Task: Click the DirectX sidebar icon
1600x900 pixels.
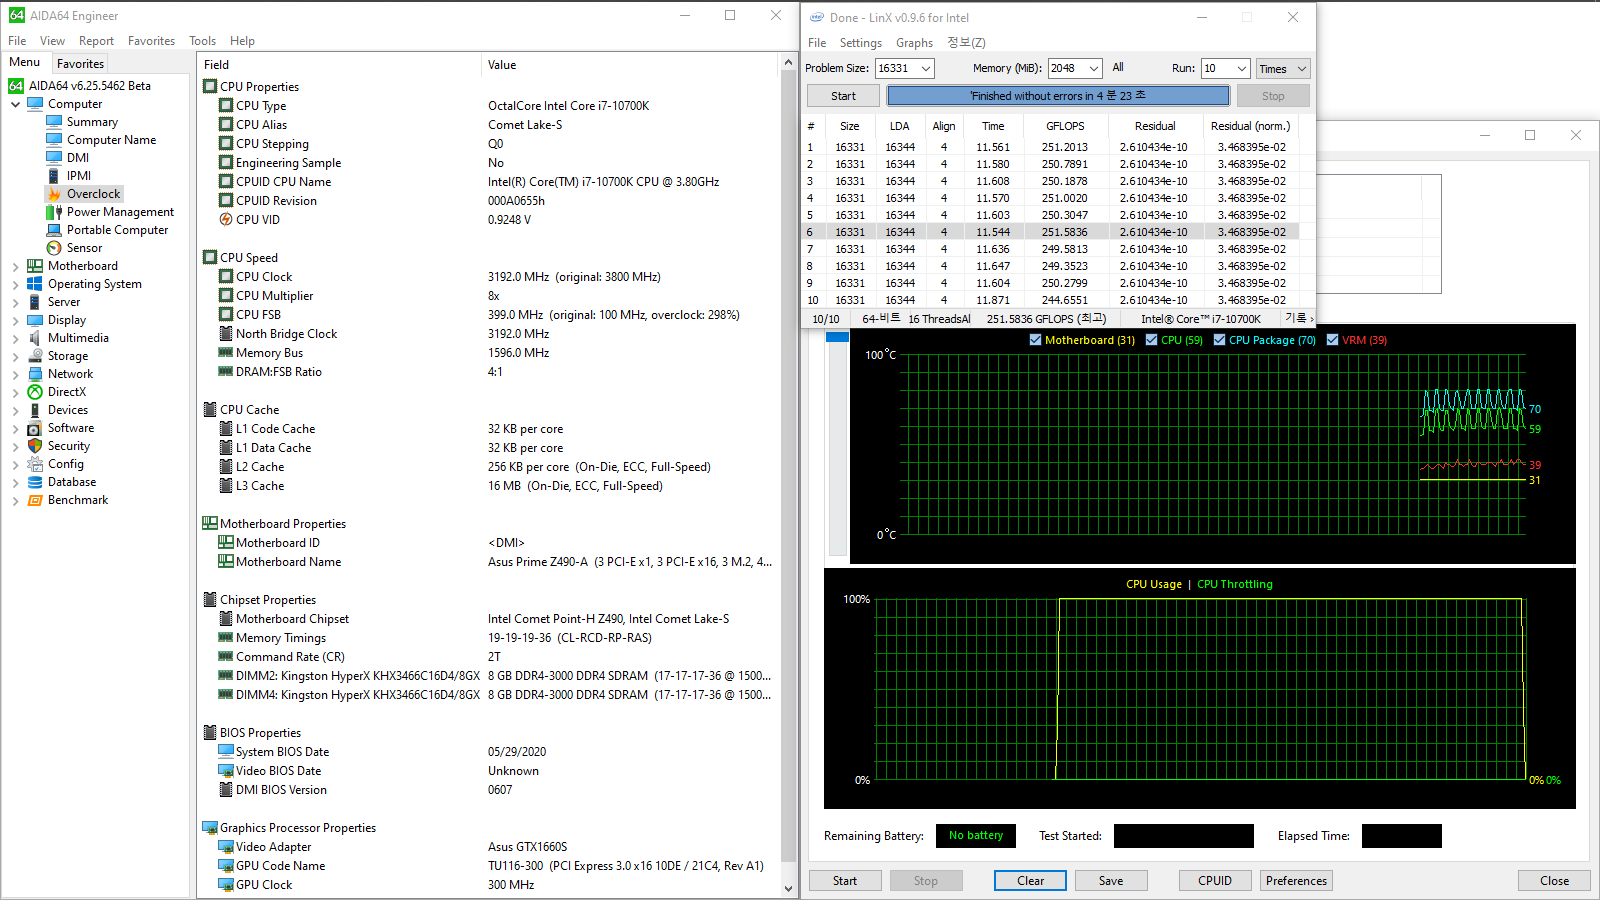Action: pyautogui.click(x=34, y=391)
